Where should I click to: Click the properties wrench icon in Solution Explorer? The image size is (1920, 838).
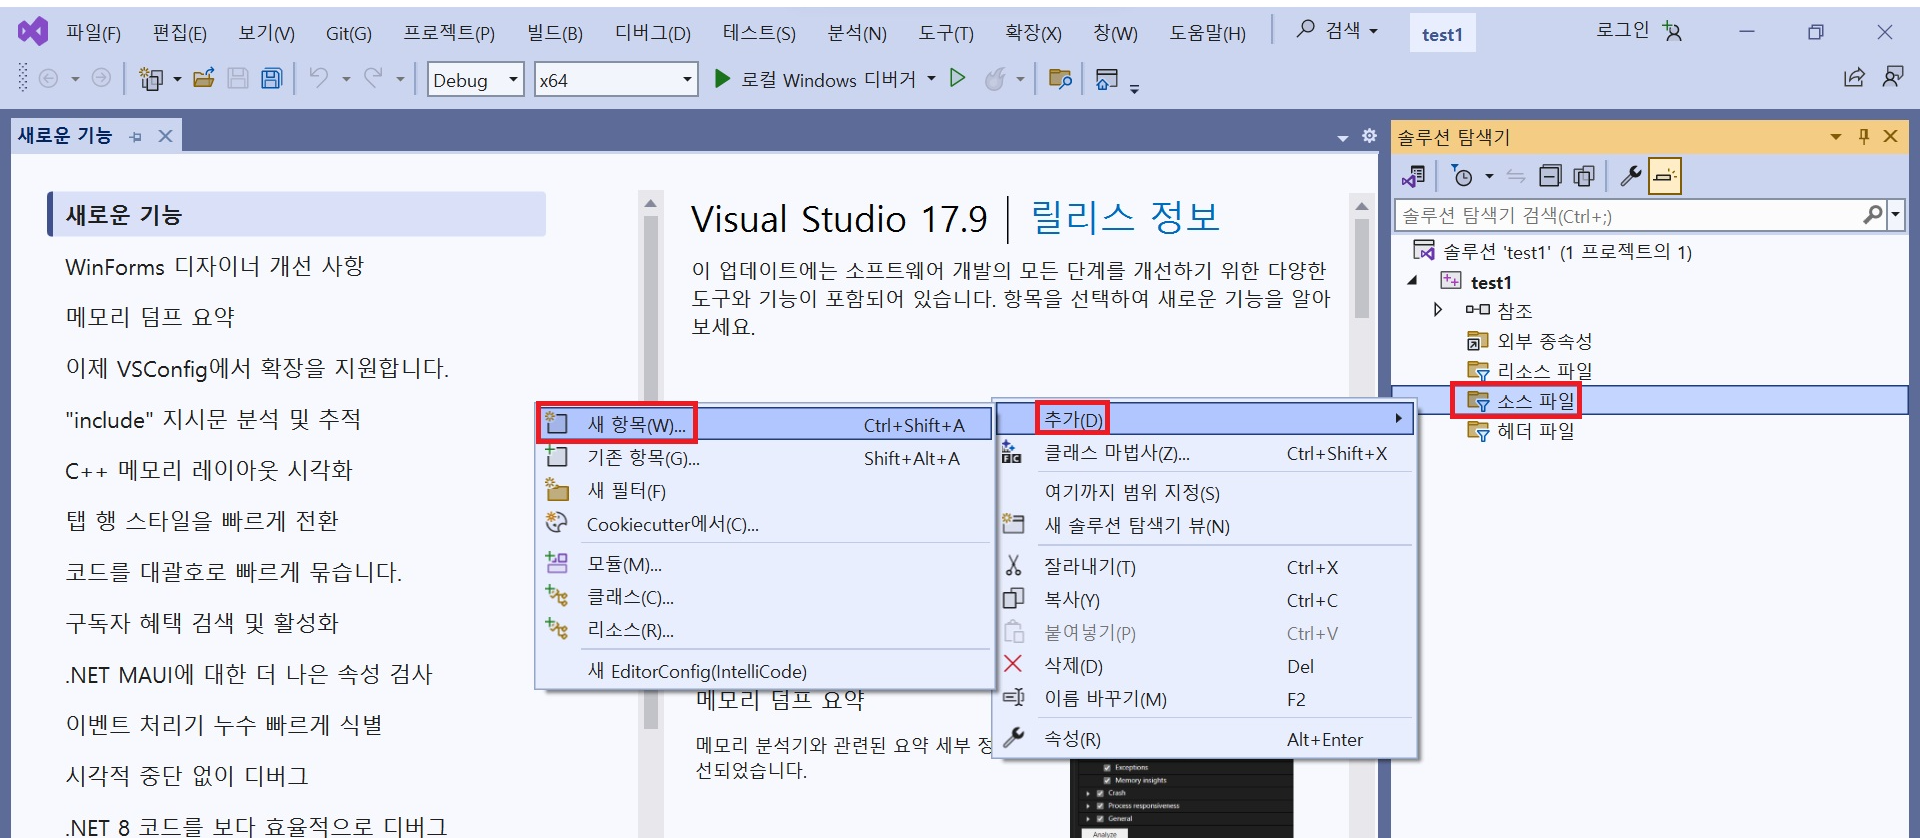1631,177
